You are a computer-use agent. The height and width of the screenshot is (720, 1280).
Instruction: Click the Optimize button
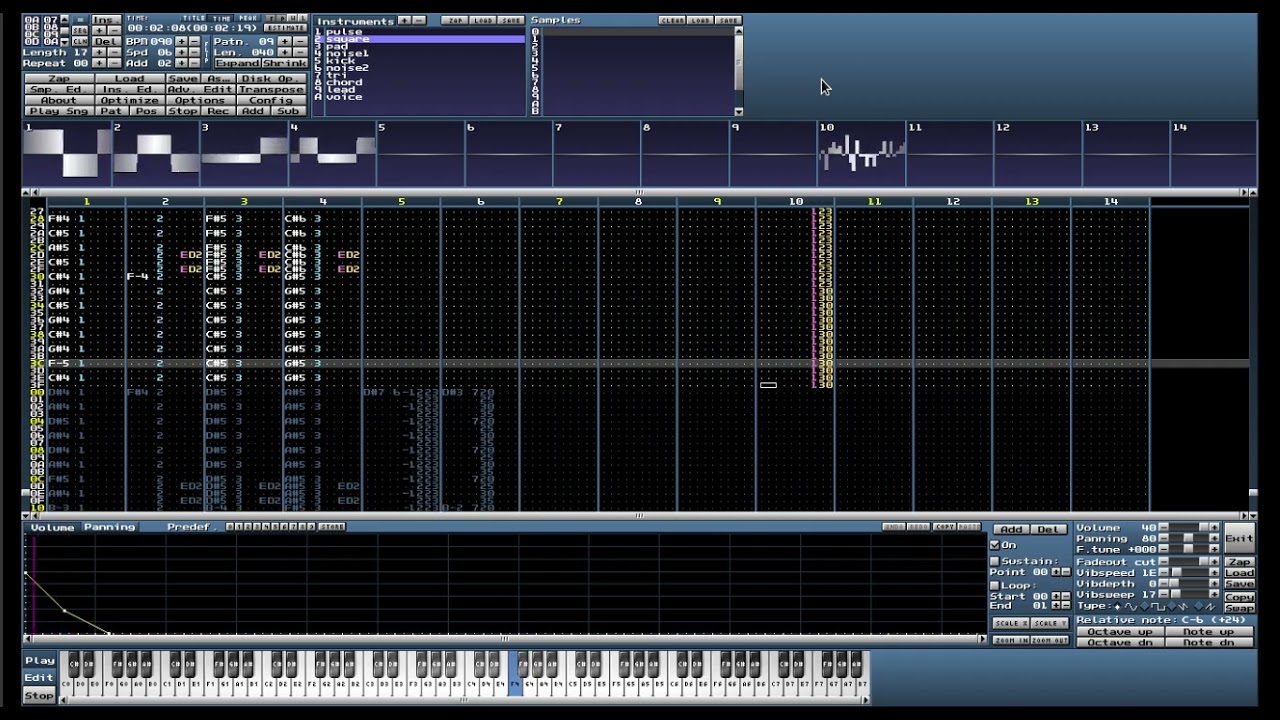[x=130, y=100]
